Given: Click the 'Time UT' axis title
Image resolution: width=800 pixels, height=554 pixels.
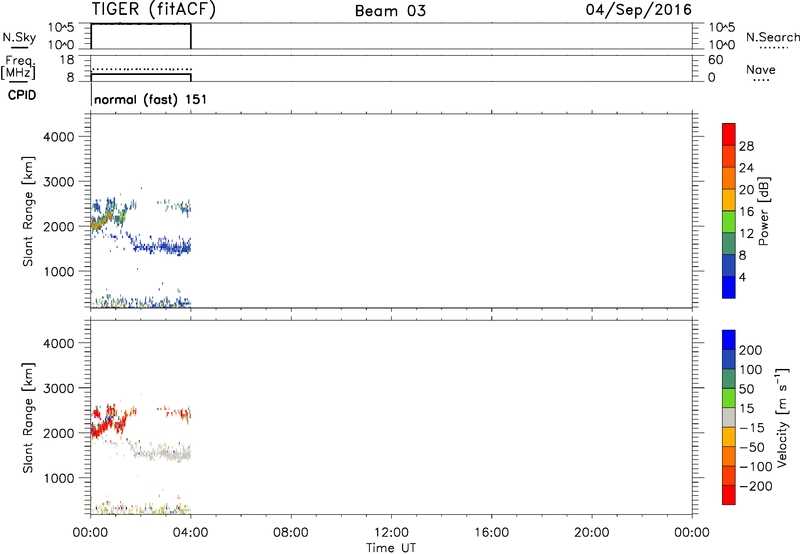Looking at the screenshot, I should (391, 548).
